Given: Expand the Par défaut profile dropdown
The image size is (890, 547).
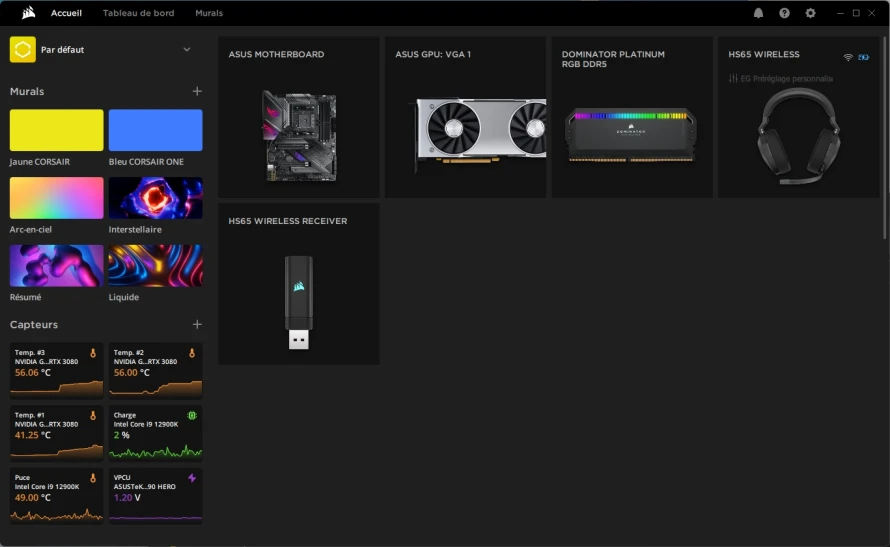Looking at the screenshot, I should click(x=187, y=49).
